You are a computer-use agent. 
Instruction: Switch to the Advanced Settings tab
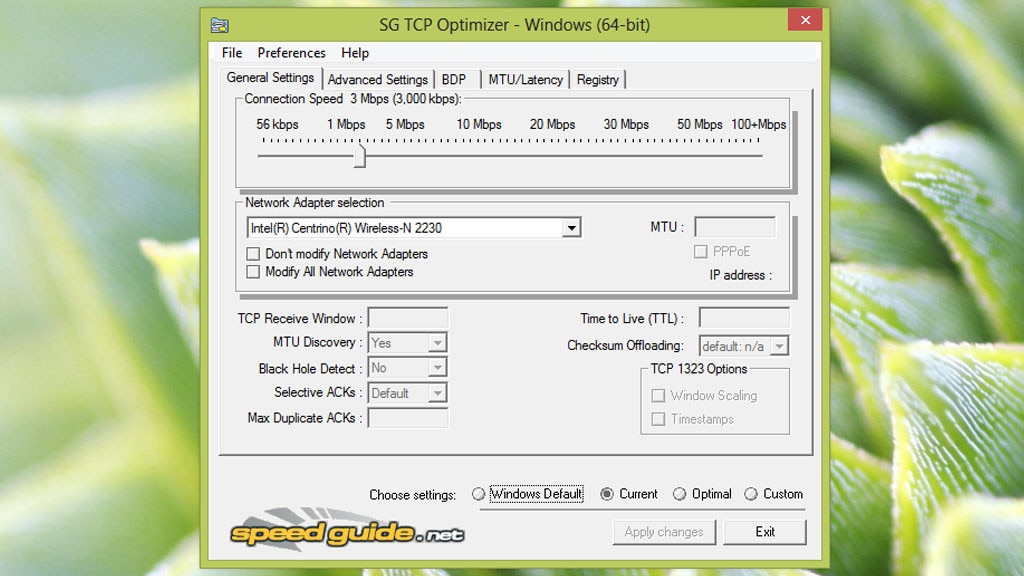(377, 80)
